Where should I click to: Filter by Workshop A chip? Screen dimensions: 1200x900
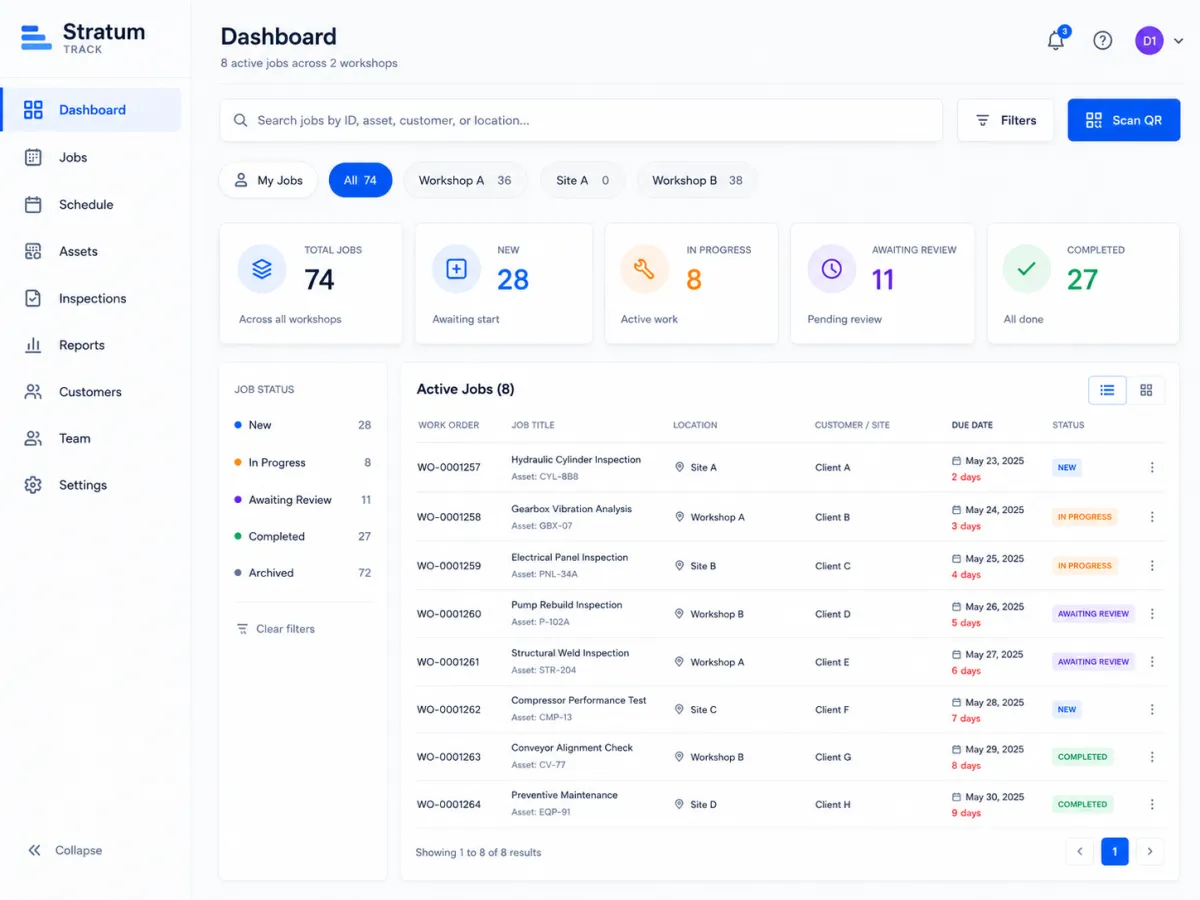(x=465, y=180)
